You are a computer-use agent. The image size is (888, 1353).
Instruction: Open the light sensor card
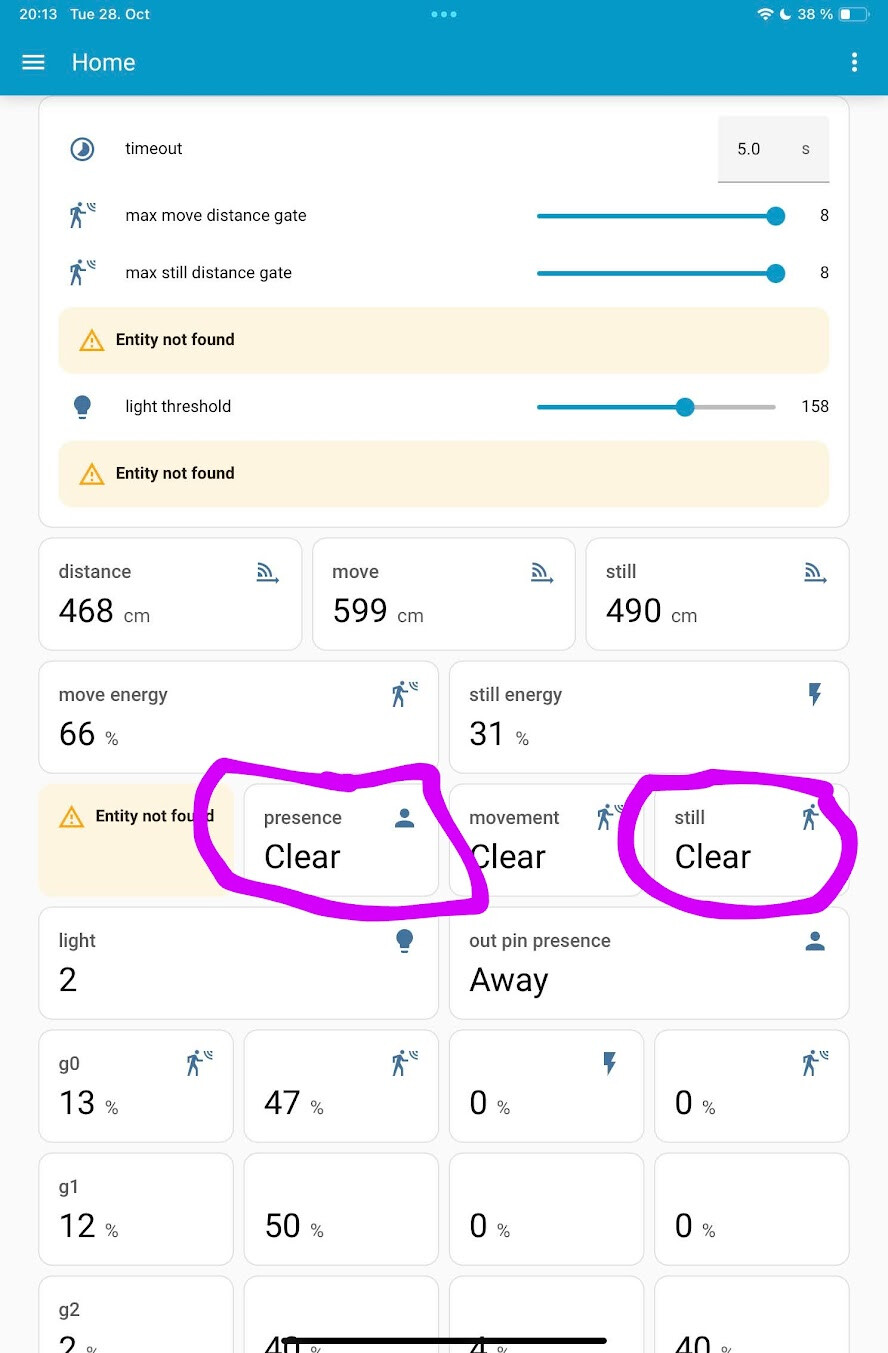point(238,962)
